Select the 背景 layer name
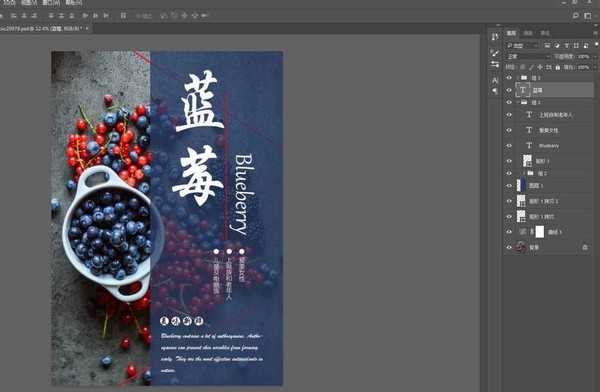The height and width of the screenshot is (392, 600). 534,248
